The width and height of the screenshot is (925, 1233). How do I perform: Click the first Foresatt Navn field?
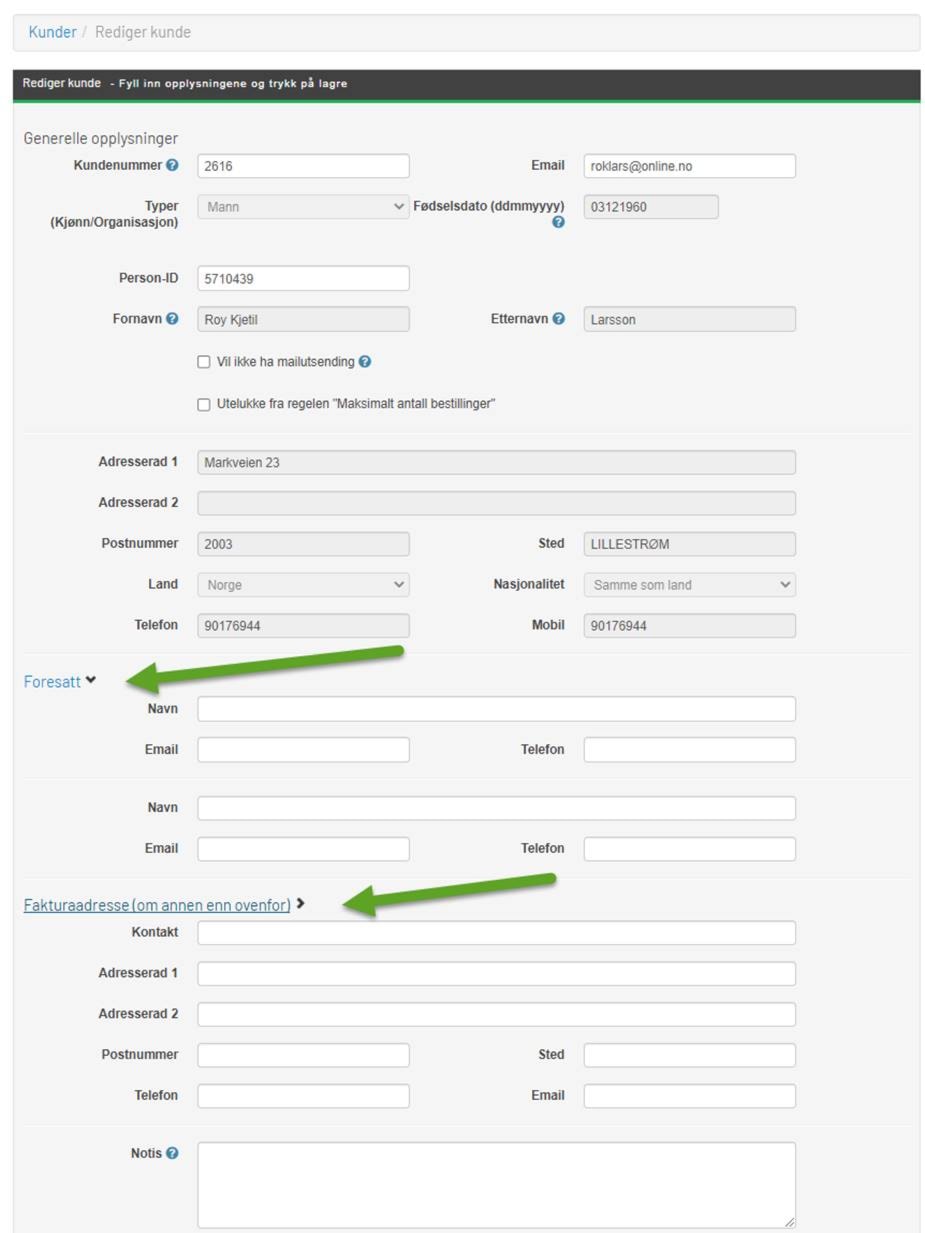coord(496,709)
